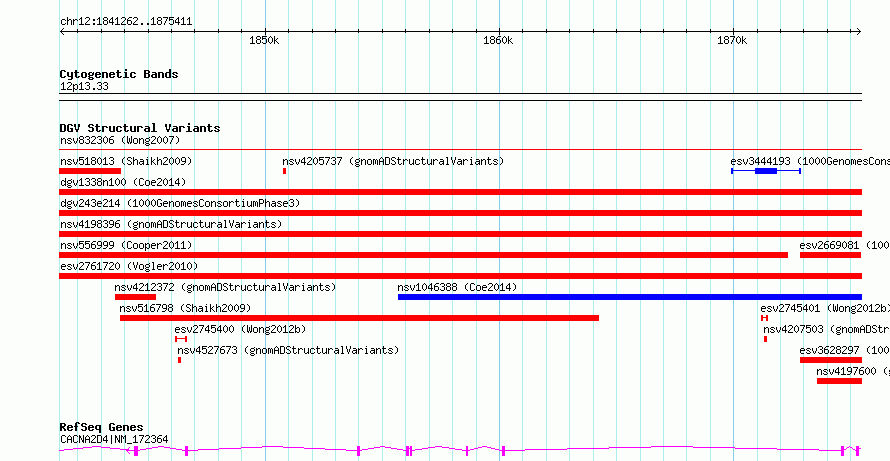
Task: Click the esv2669081 variant label
Action: tap(845, 245)
